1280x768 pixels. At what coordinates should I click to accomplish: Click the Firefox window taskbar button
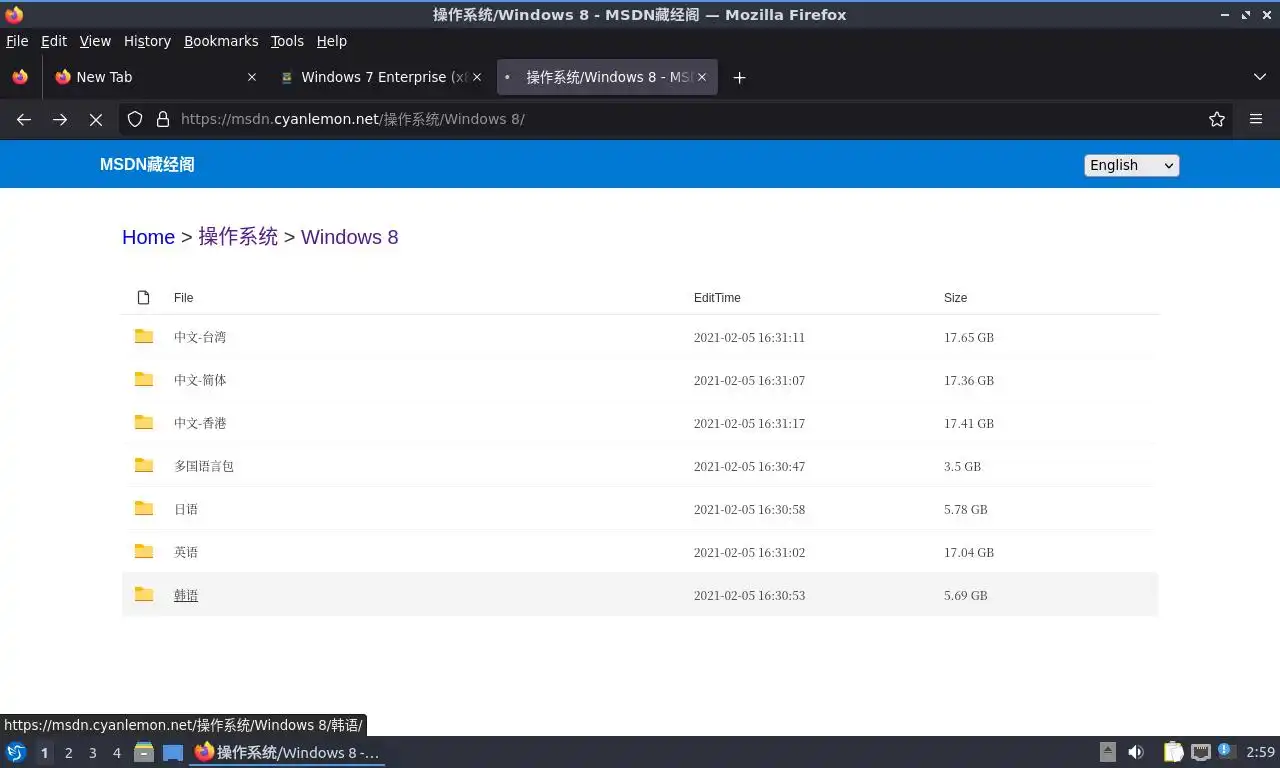coord(287,752)
